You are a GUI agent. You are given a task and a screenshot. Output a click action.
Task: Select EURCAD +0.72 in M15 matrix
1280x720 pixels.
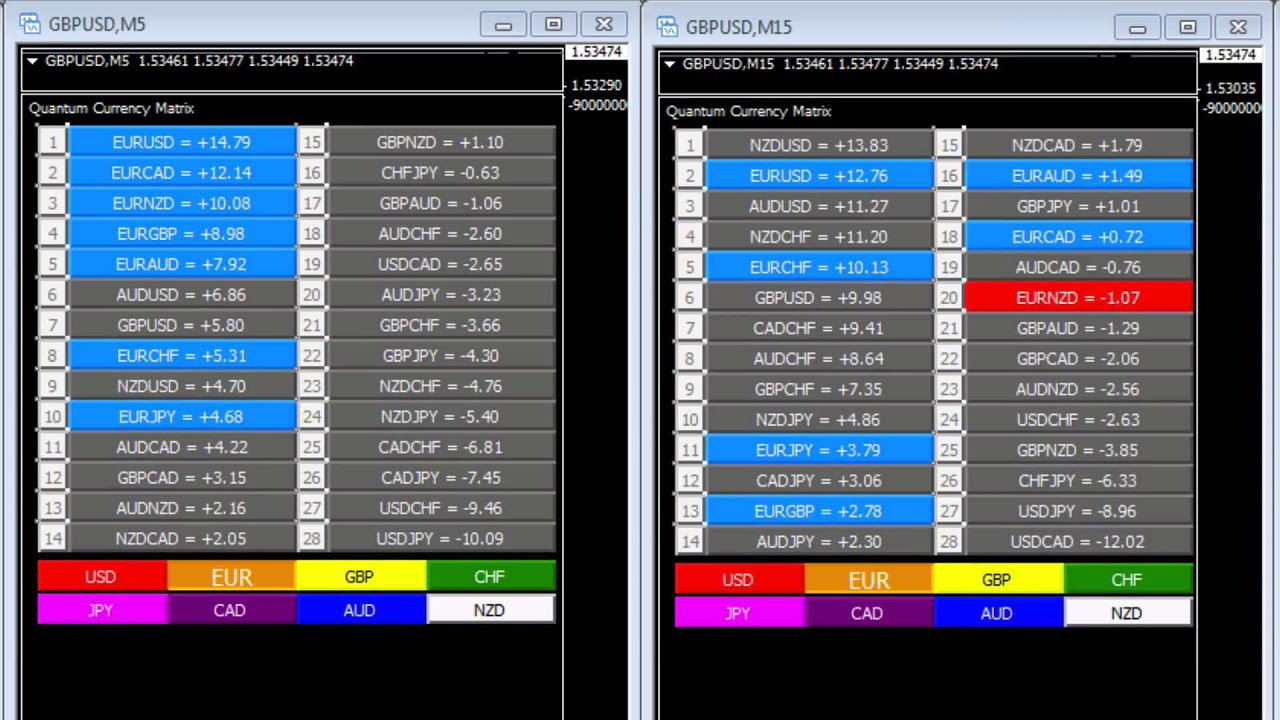pyautogui.click(x=1078, y=237)
